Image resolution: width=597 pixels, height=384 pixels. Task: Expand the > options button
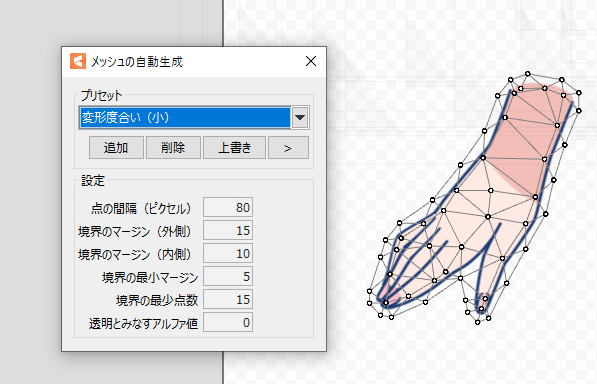pyautogui.click(x=288, y=148)
